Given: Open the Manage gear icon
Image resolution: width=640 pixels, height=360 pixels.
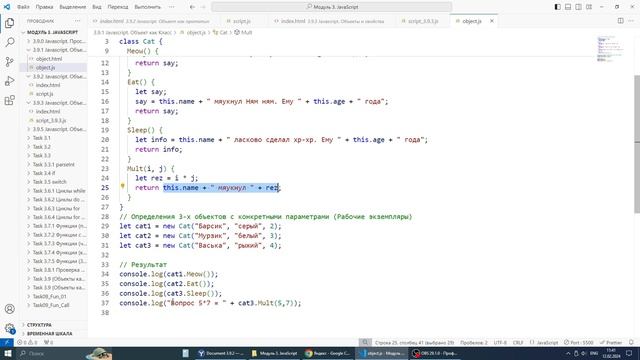Looking at the screenshot, I should [9, 328].
